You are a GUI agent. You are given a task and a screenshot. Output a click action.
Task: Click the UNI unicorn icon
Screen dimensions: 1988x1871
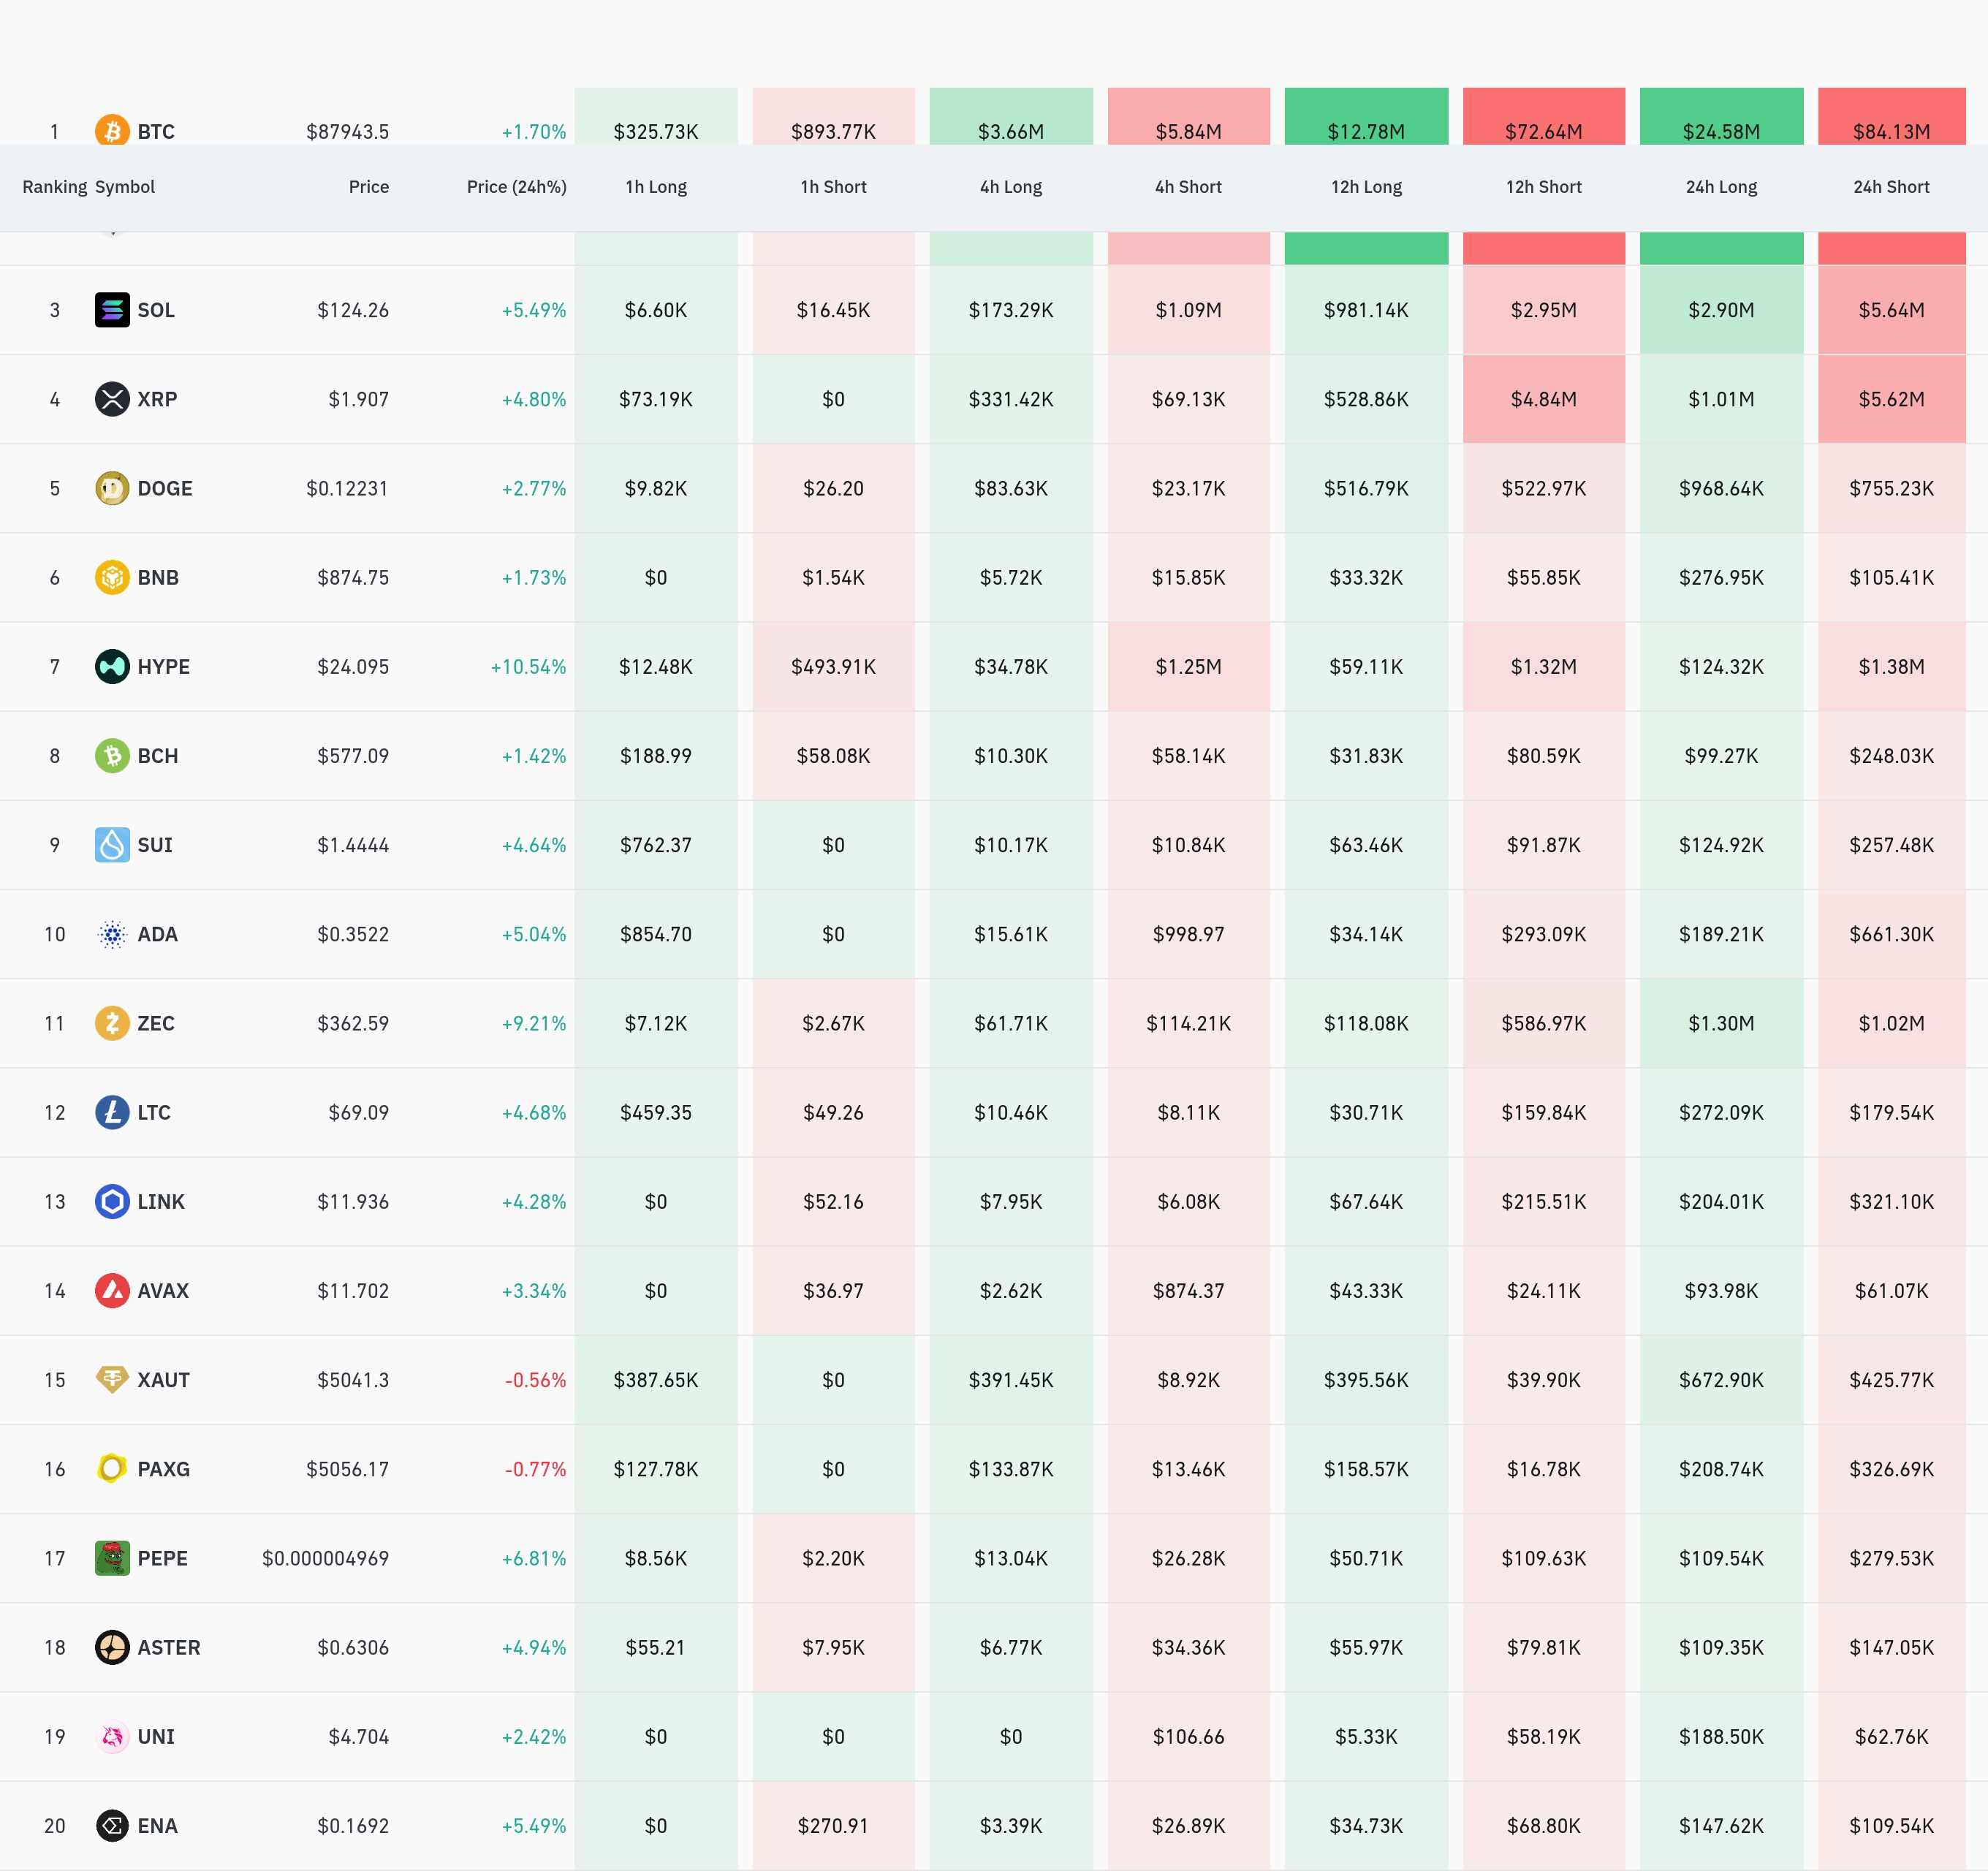(x=112, y=1736)
